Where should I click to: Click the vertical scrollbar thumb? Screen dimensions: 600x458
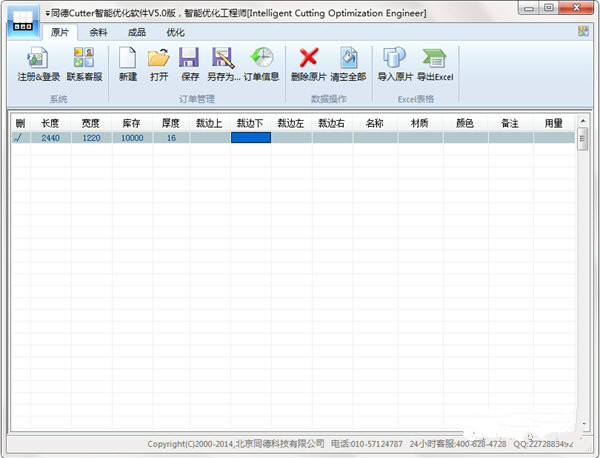click(582, 139)
